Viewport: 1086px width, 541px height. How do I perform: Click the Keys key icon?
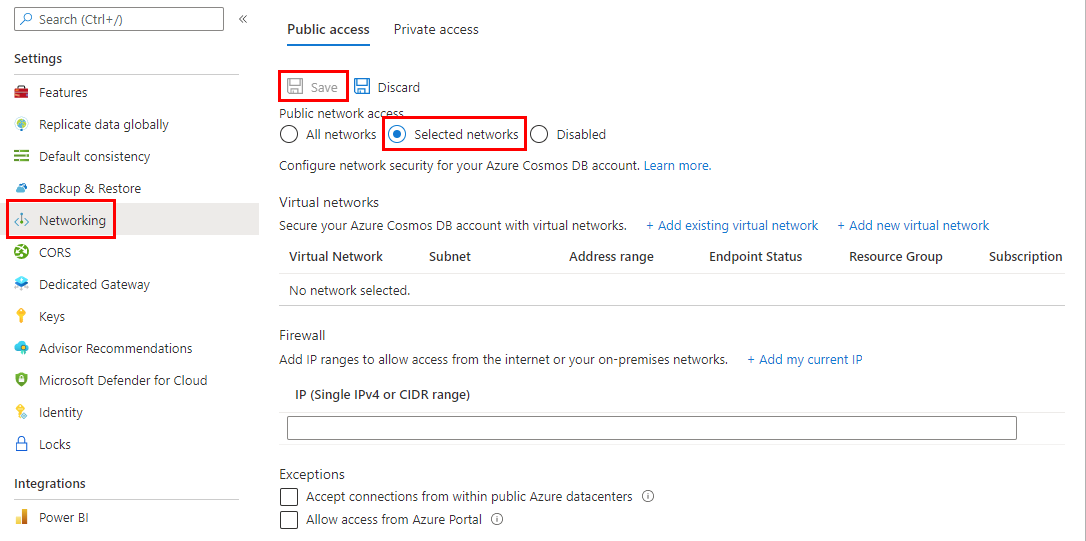tap(22, 316)
